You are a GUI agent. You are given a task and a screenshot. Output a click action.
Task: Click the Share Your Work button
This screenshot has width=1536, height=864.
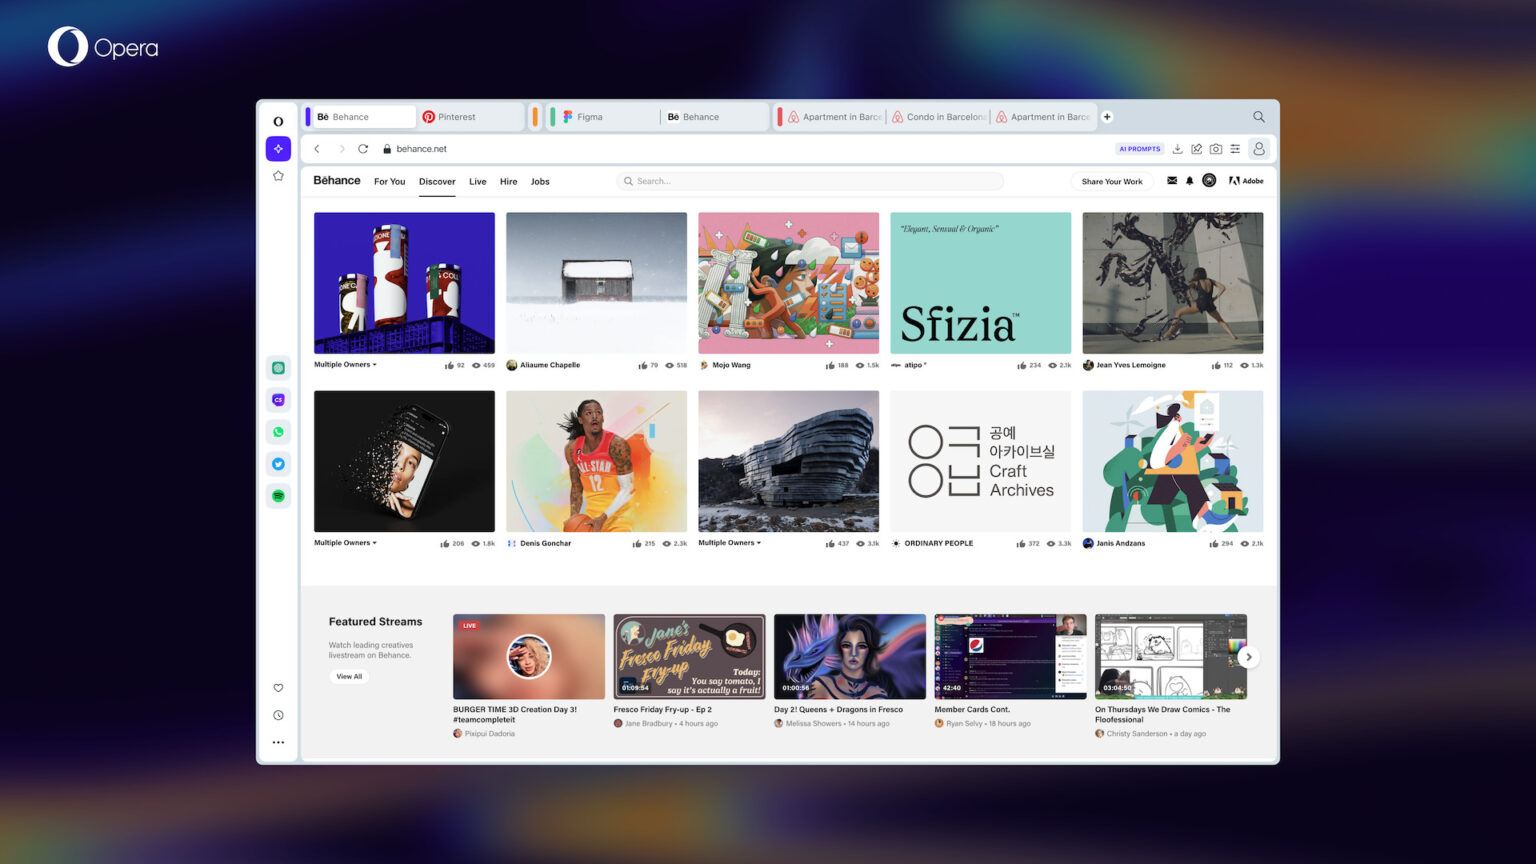[1112, 181]
